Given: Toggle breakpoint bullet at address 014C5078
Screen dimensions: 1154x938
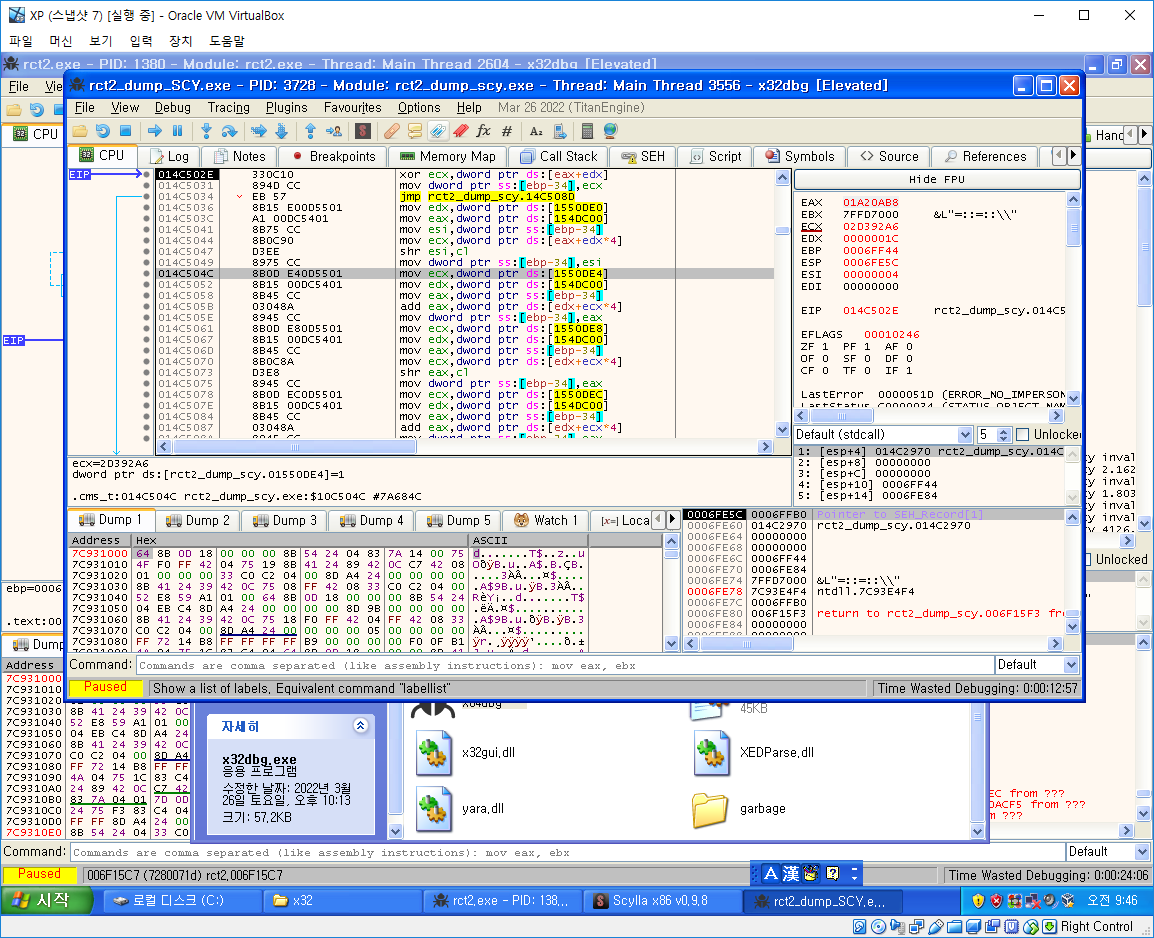Looking at the screenshot, I should pyautogui.click(x=147, y=394).
